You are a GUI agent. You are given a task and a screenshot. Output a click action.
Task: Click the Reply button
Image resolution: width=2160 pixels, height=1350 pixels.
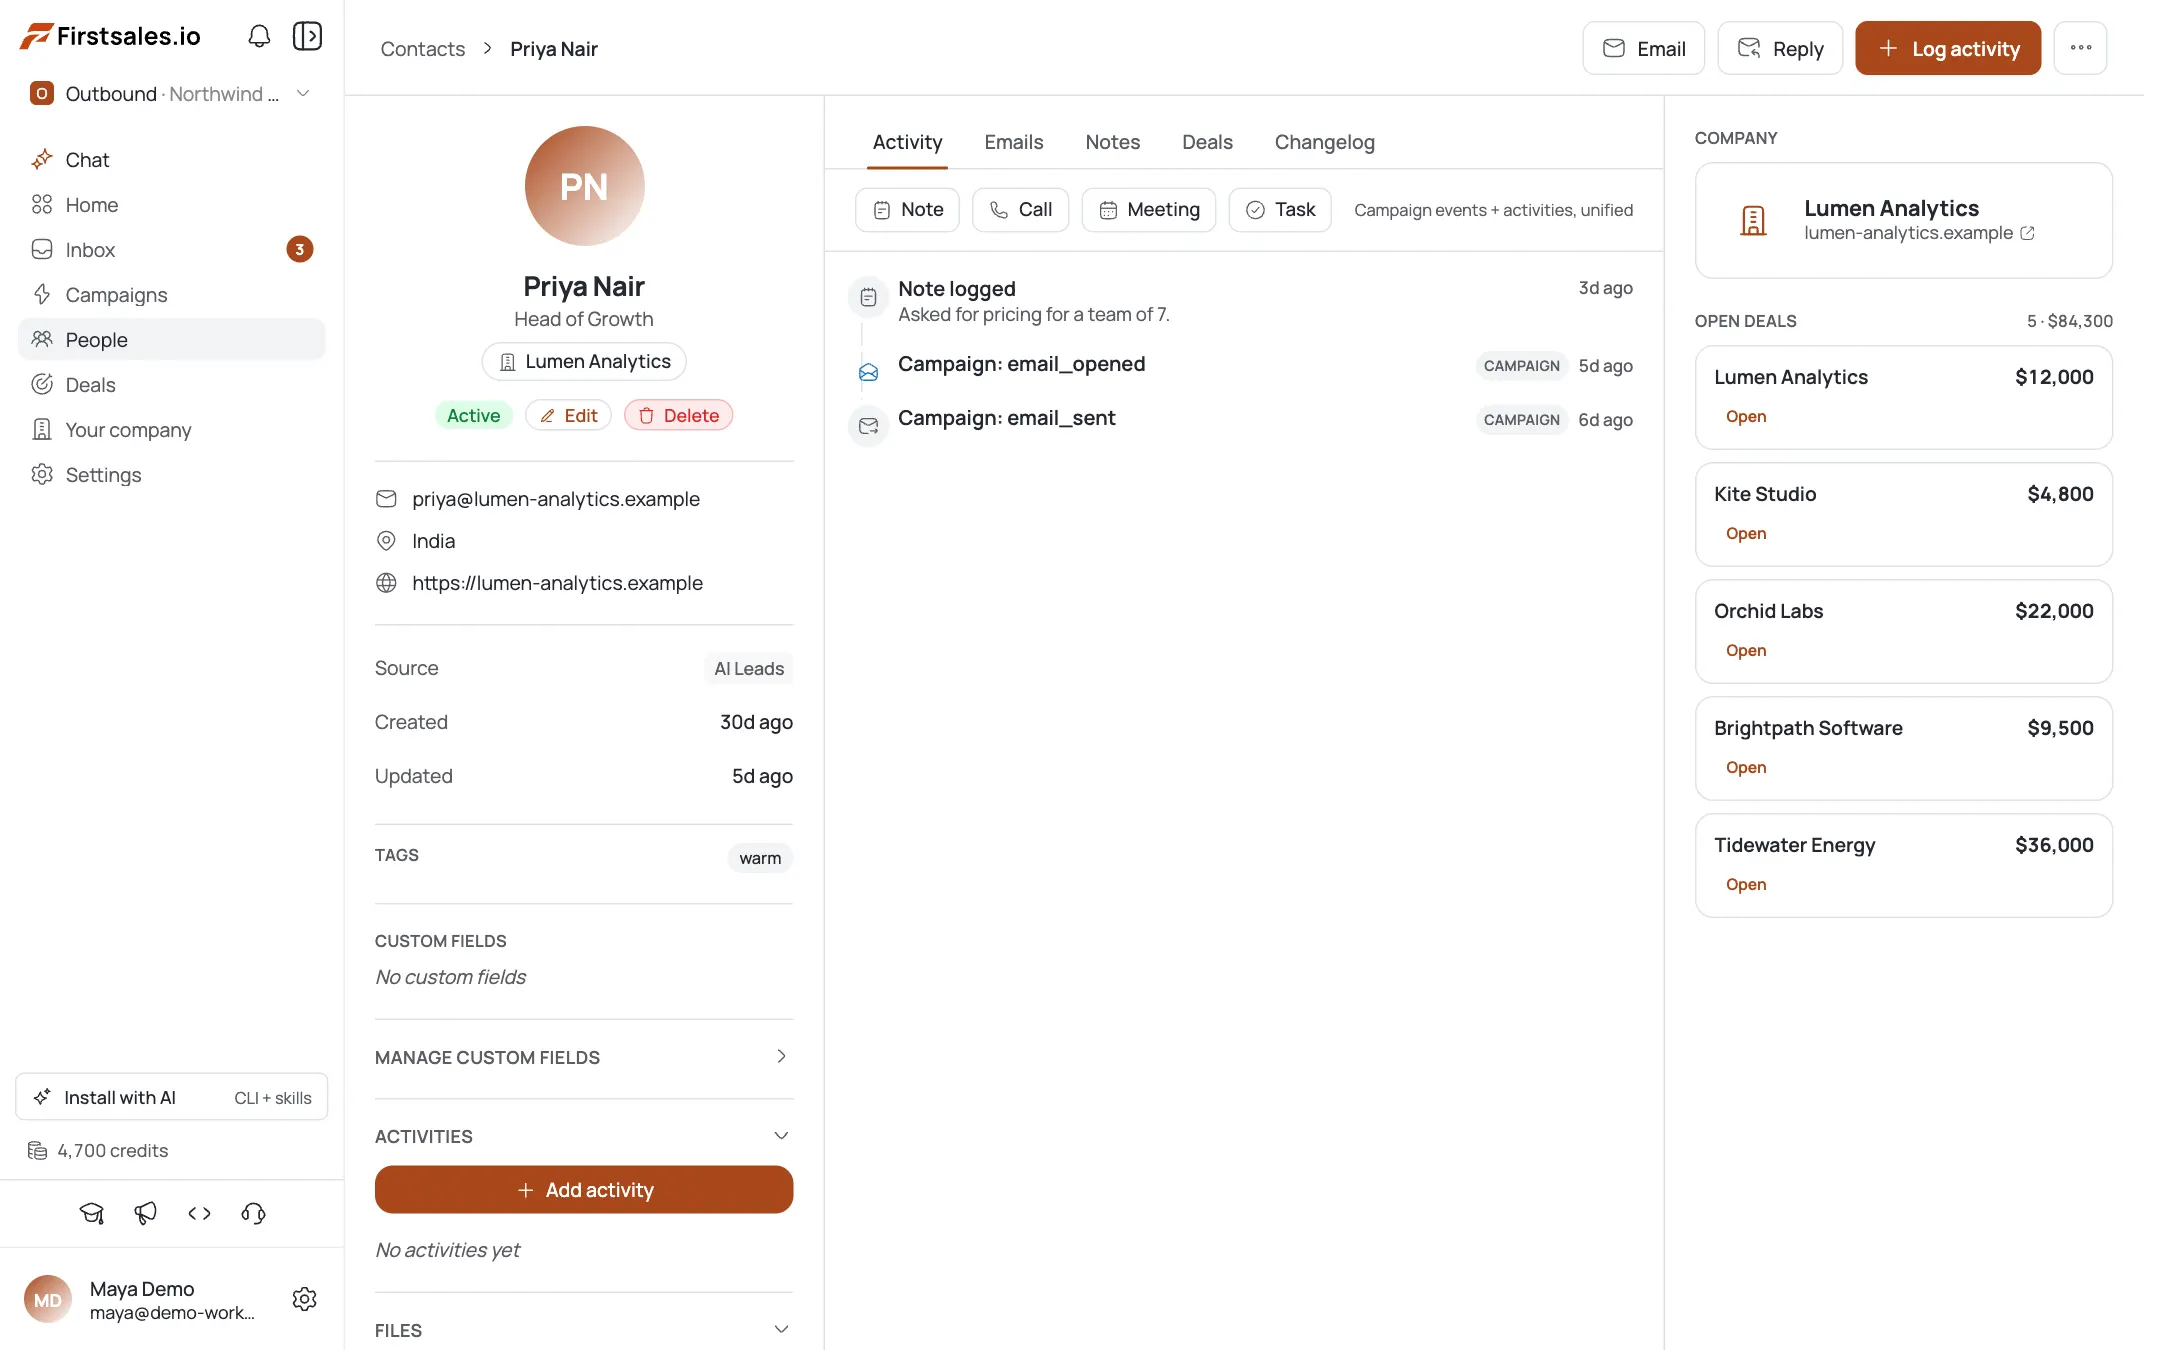coord(1780,48)
